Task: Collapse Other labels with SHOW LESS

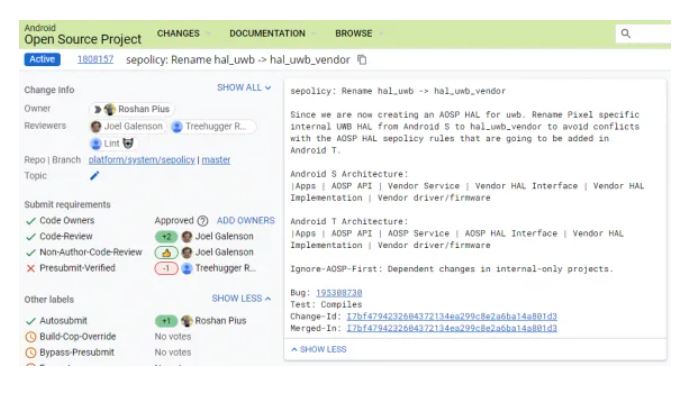Action: pyautogui.click(x=241, y=298)
